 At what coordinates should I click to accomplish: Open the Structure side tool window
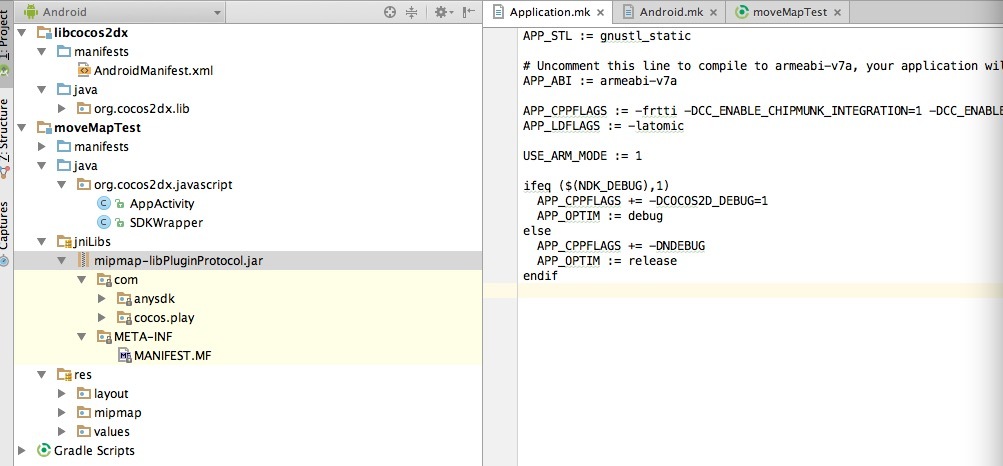[x=5, y=136]
